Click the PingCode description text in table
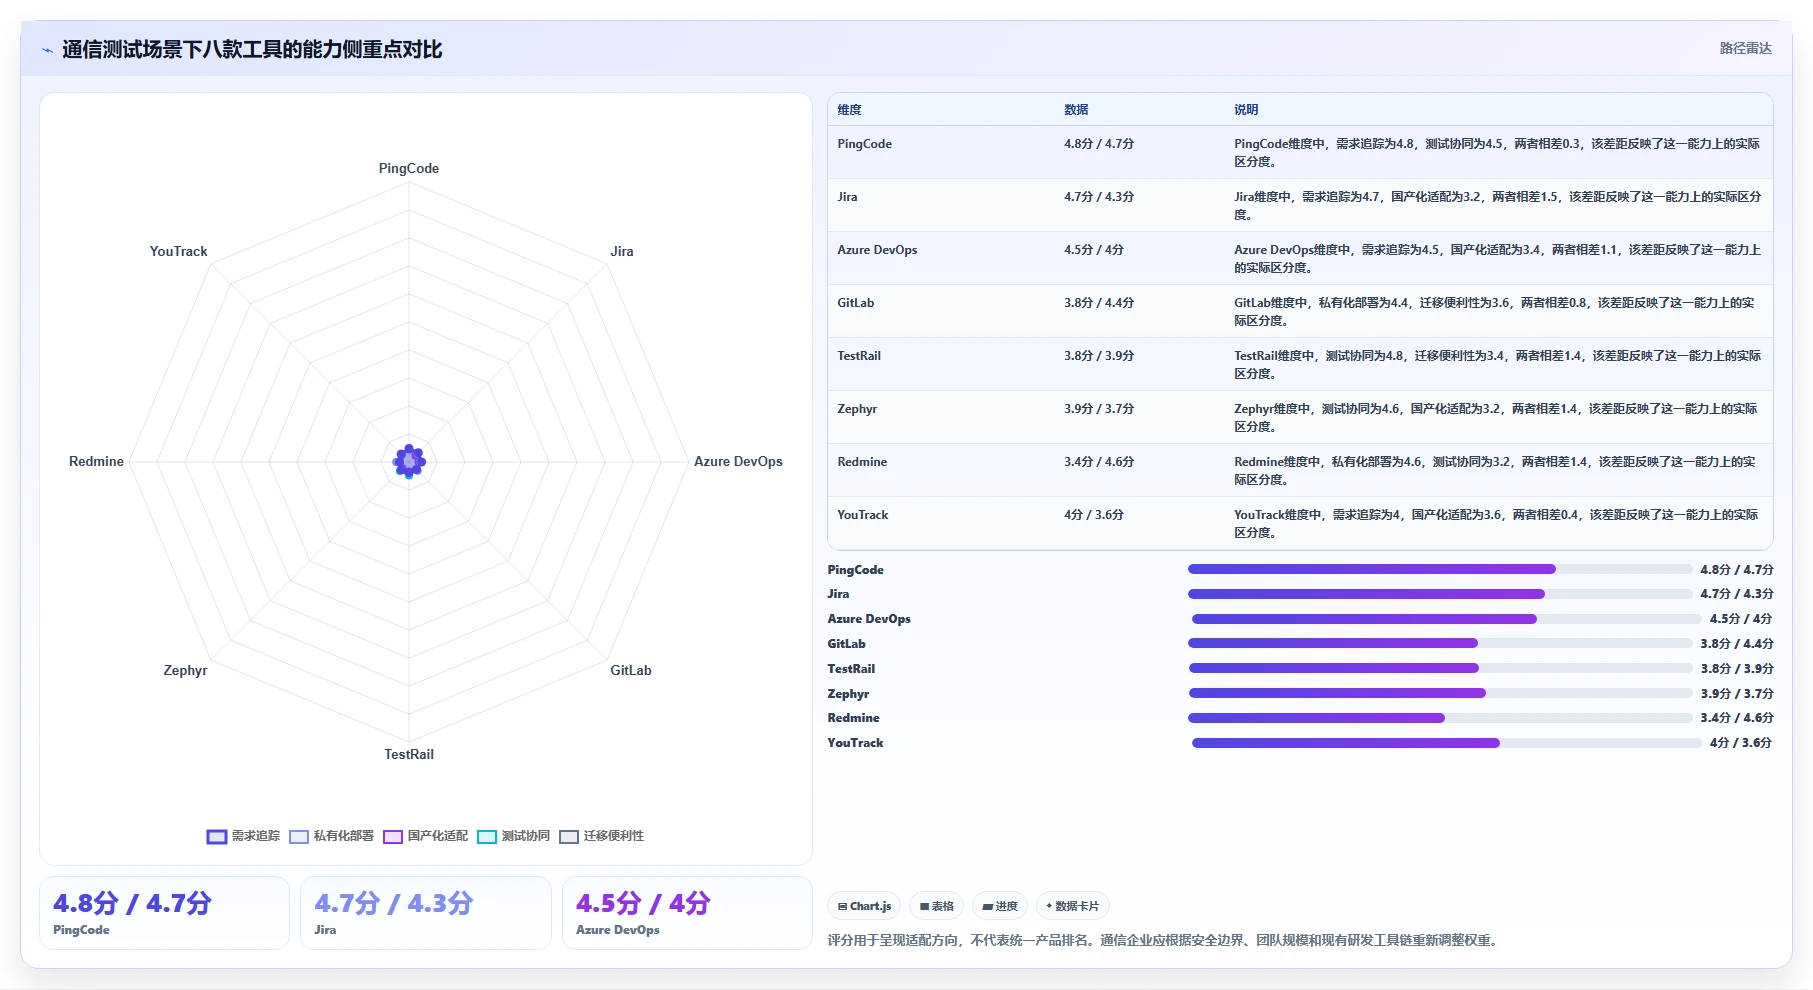The width and height of the screenshot is (1813, 990). pyautogui.click(x=1497, y=153)
